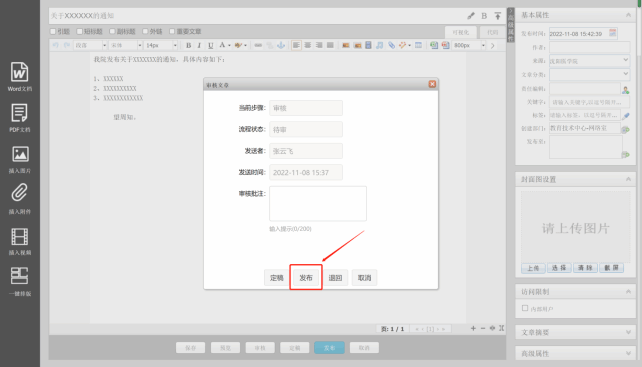Align text right in editor toolbar
This screenshot has height=367, width=642.
coord(319,45)
